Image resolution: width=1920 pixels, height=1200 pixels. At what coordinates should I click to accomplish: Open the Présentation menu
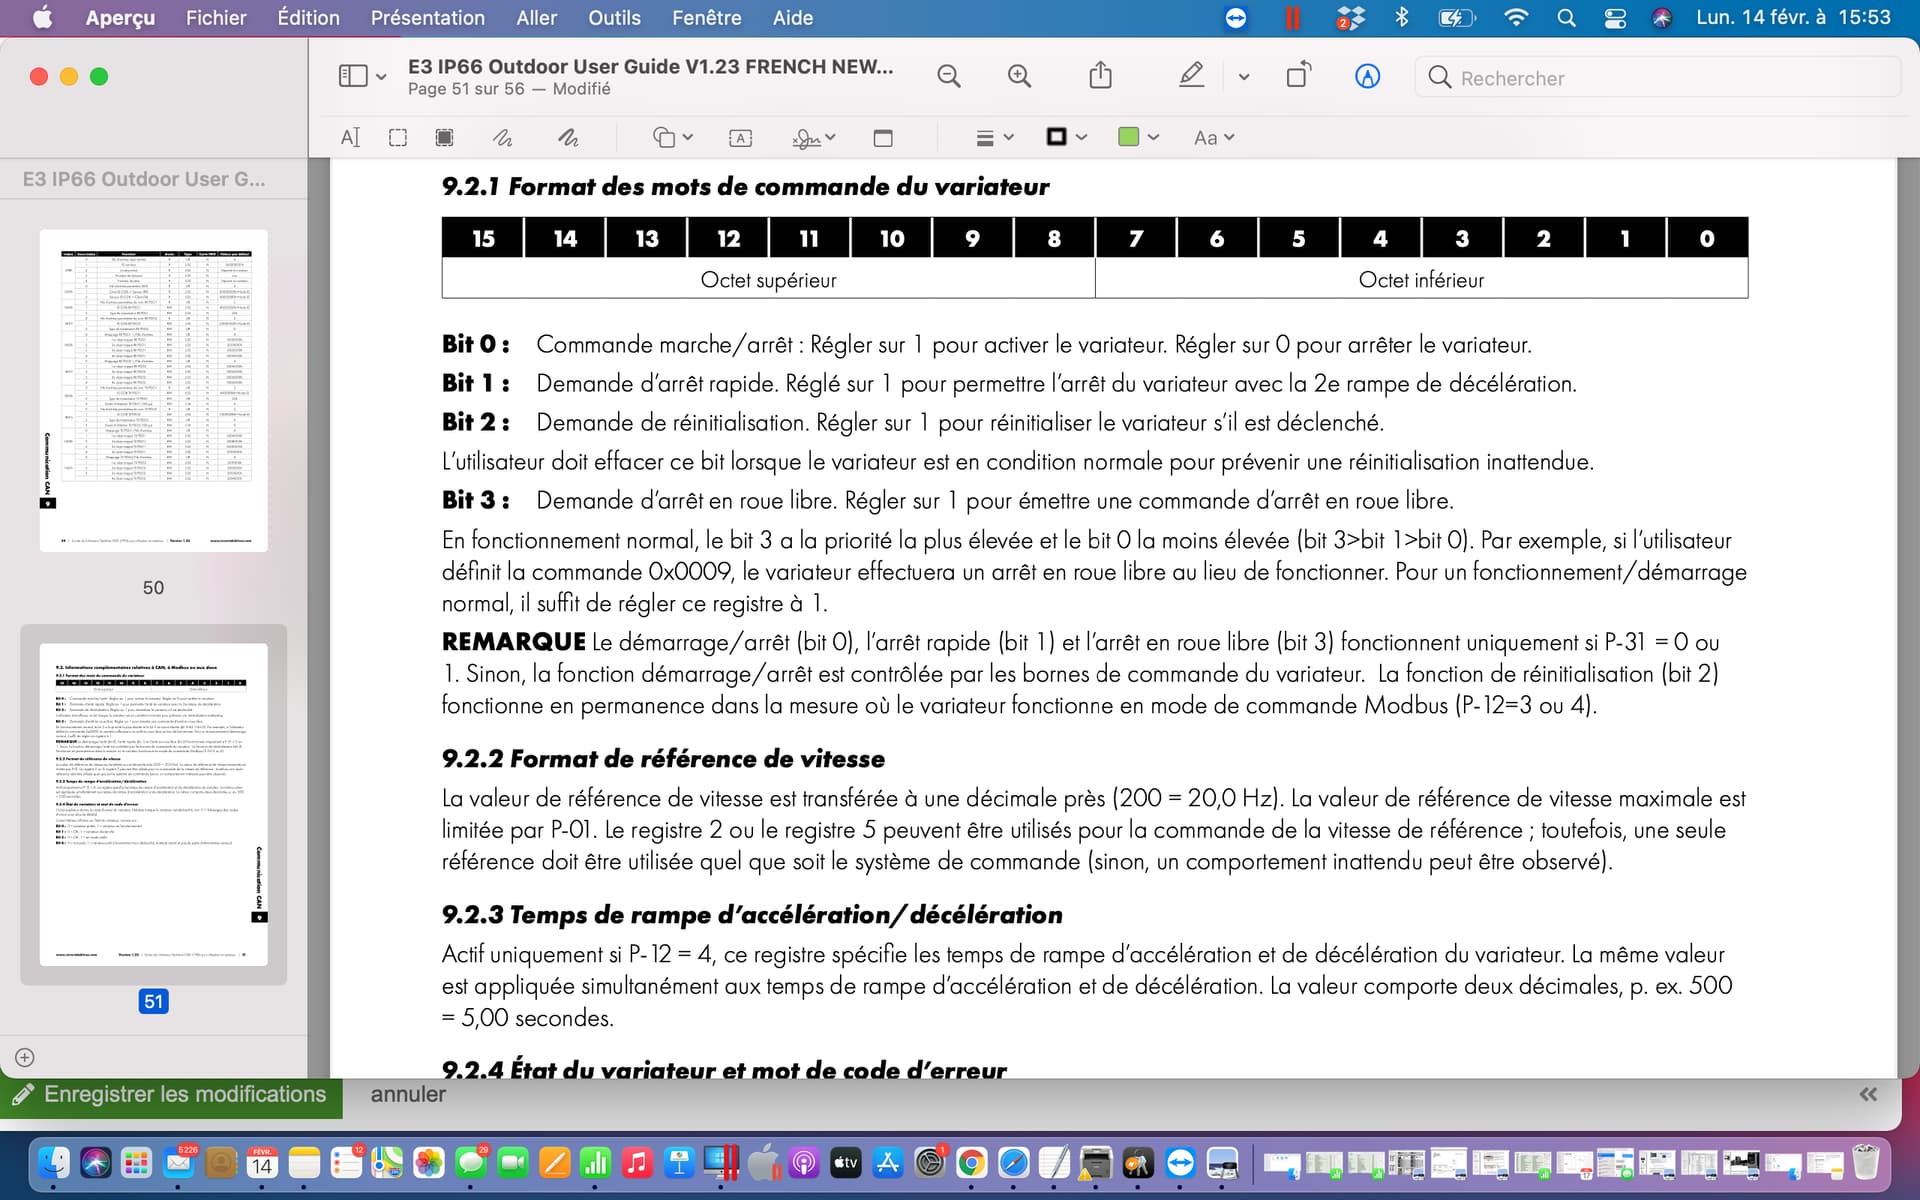pyautogui.click(x=427, y=18)
